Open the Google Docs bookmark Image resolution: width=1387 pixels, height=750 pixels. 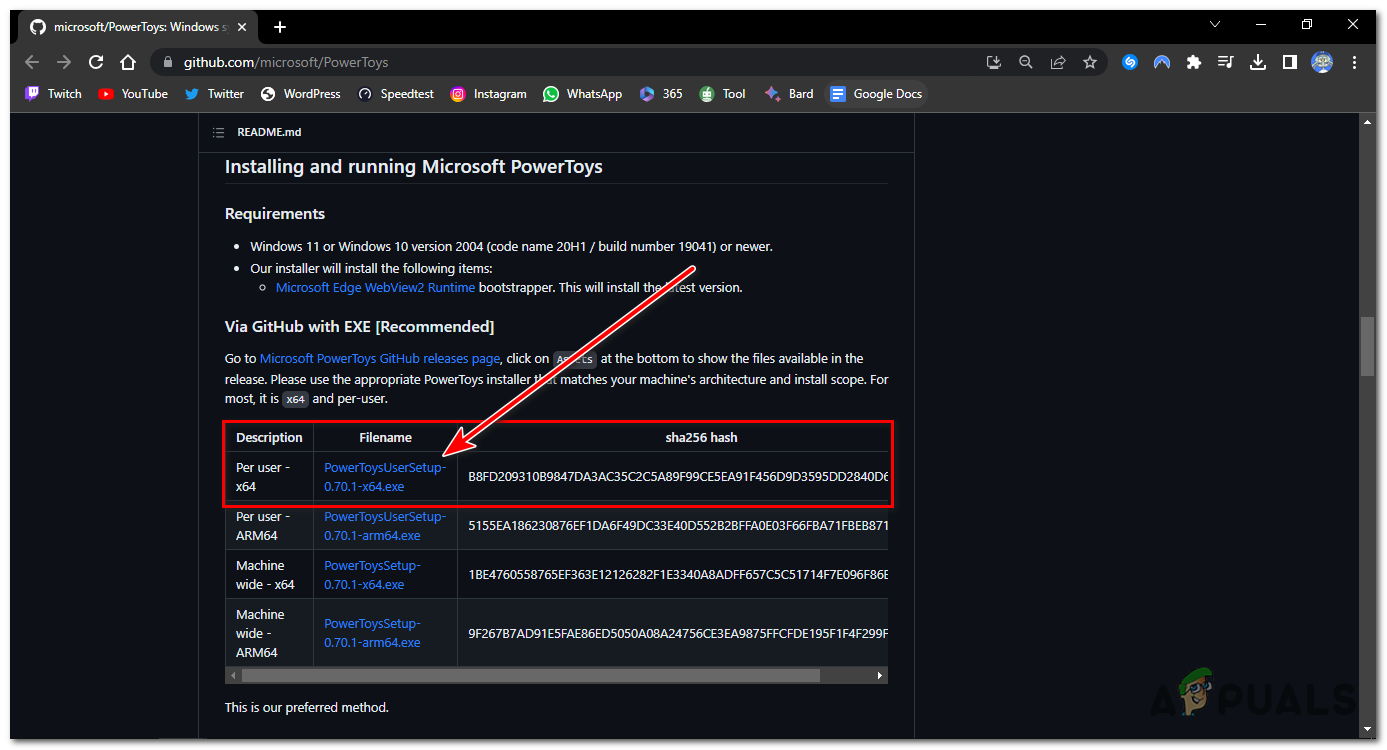pyautogui.click(x=876, y=94)
